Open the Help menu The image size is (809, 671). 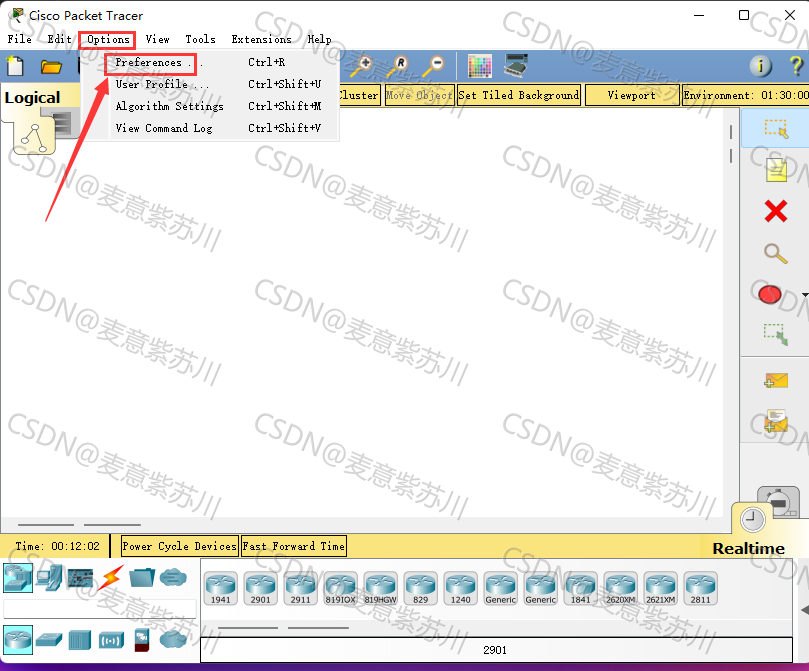319,39
